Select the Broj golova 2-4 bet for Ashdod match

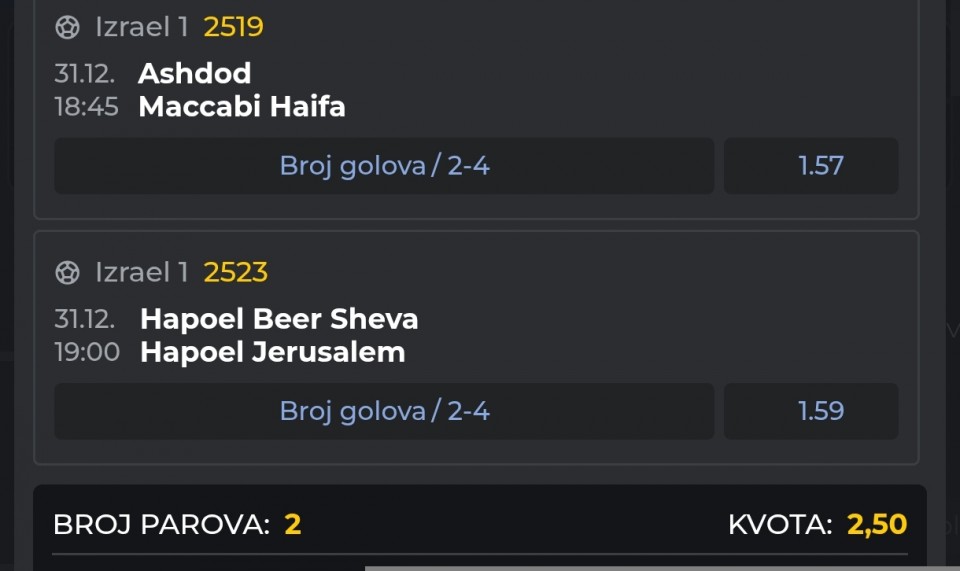pyautogui.click(x=384, y=166)
